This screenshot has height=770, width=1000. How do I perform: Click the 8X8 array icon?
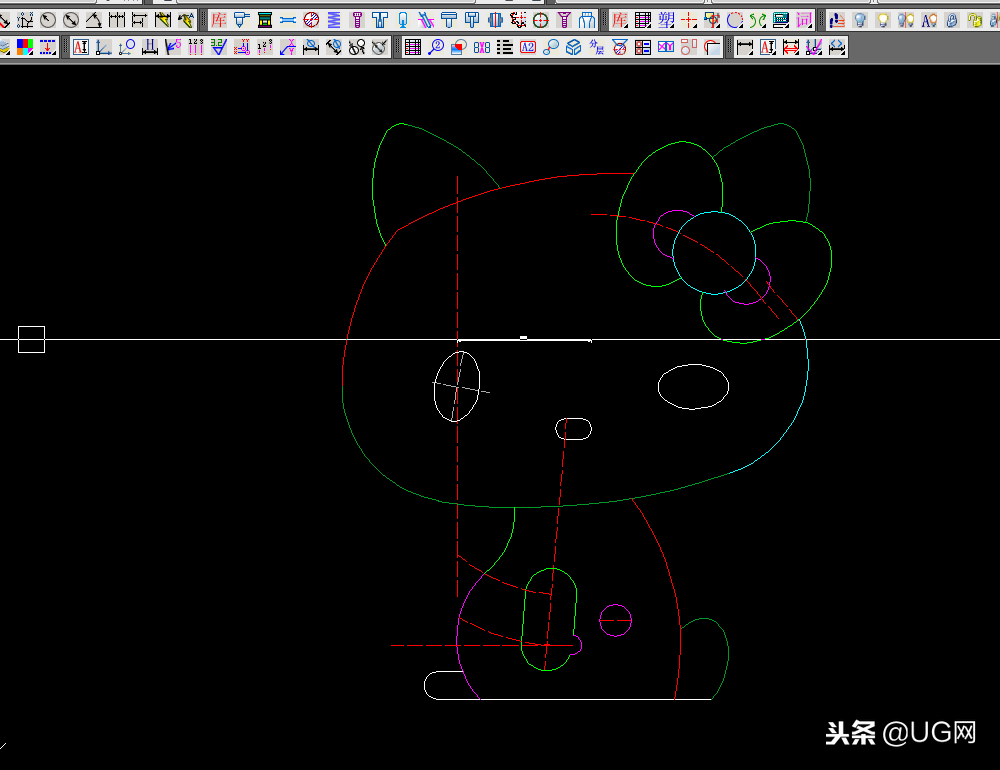coord(482,47)
